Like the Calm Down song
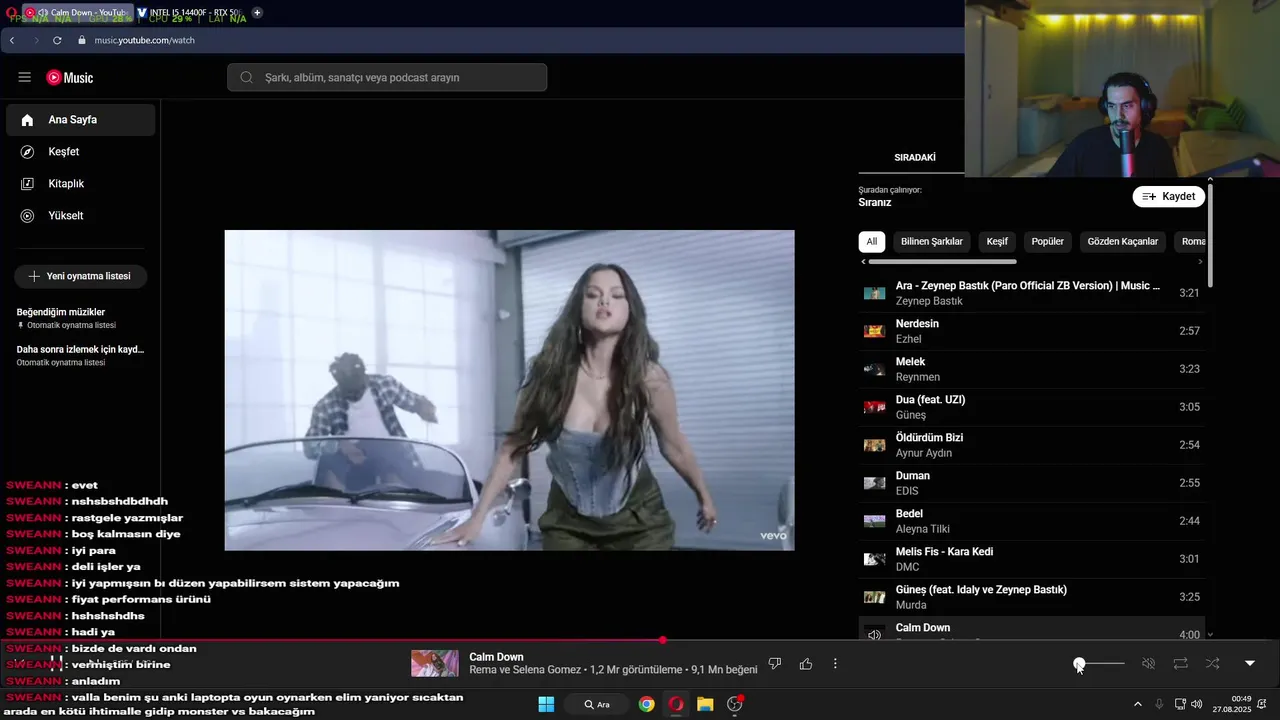The height and width of the screenshot is (720, 1280). pos(806,663)
